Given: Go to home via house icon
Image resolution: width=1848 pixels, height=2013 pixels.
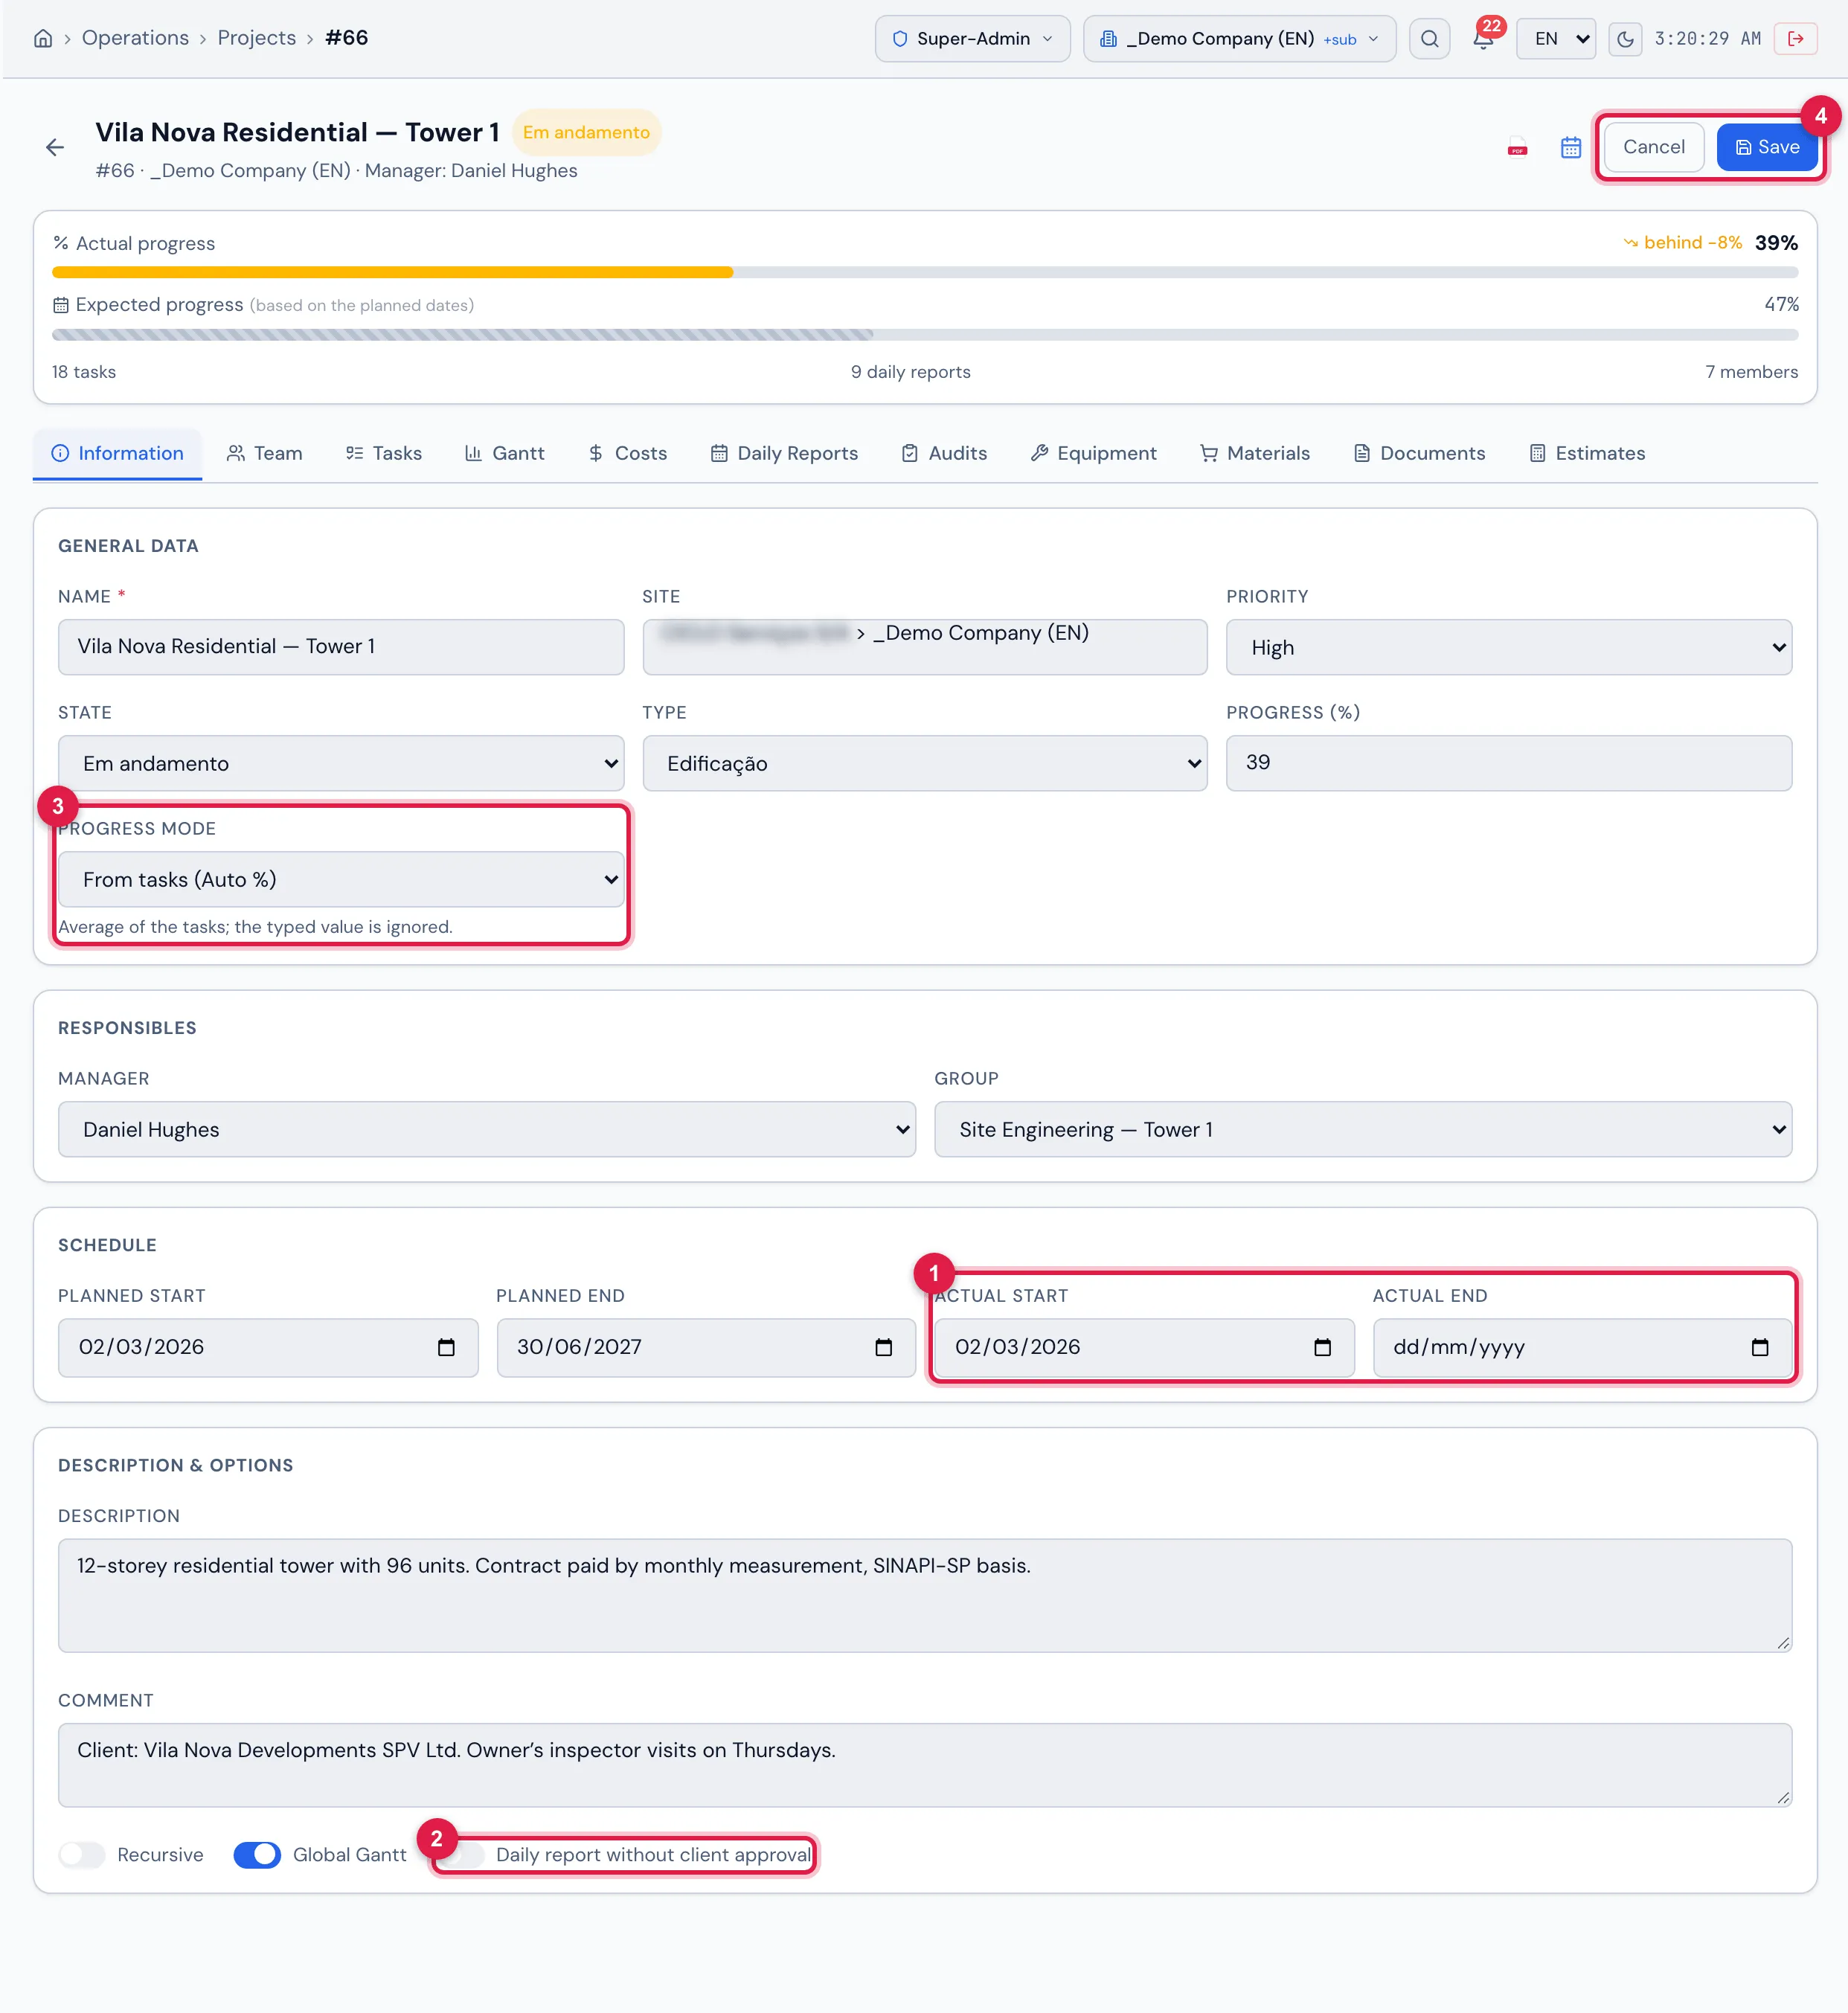Looking at the screenshot, I should click(x=43, y=38).
